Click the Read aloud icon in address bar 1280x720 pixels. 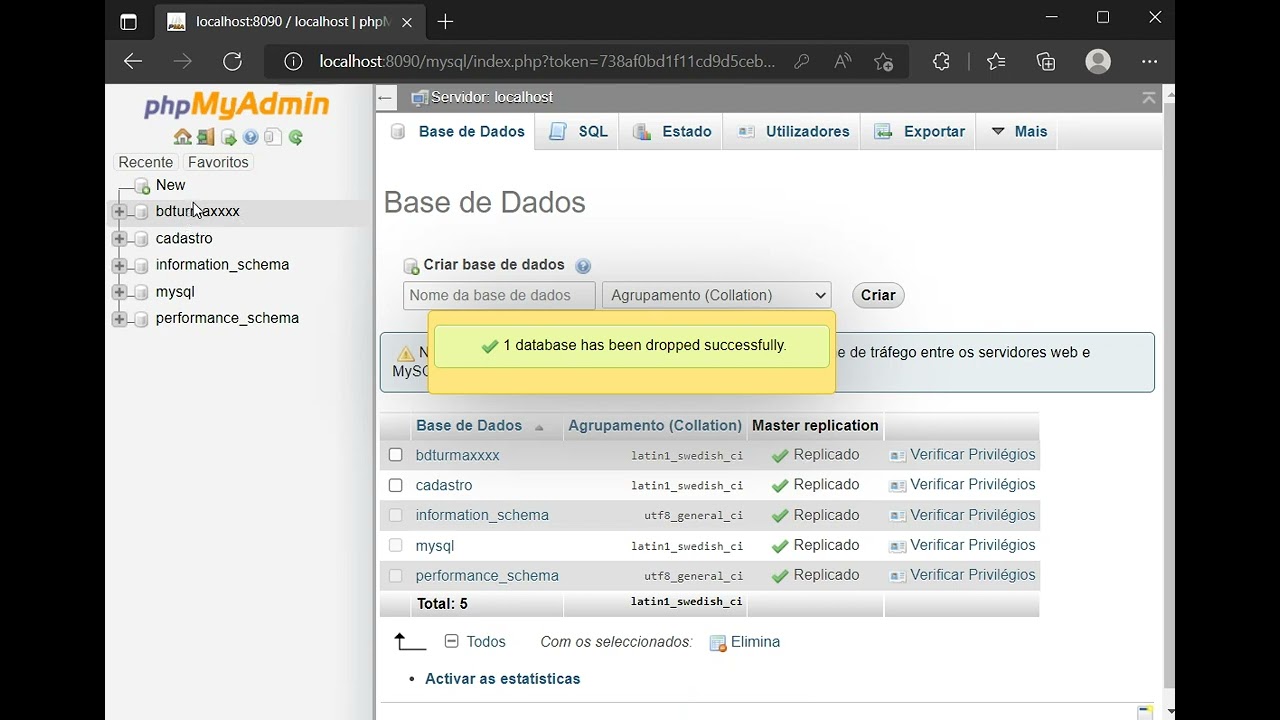(x=843, y=62)
